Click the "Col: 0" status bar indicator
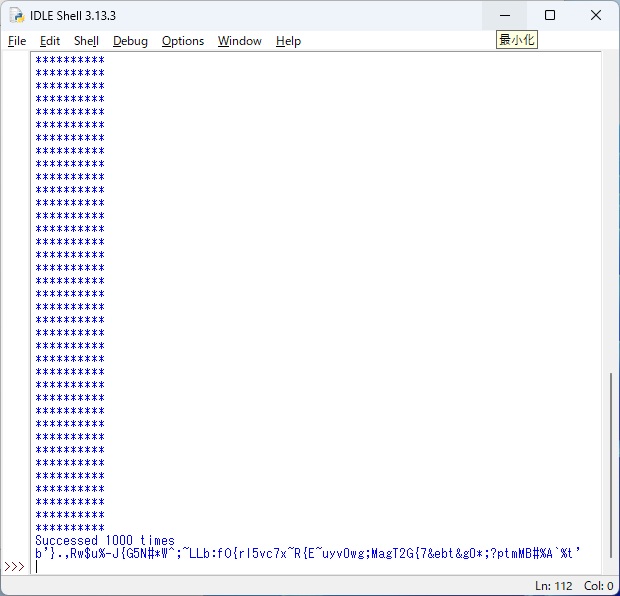Viewport: 620px width, 596px height. 598,586
